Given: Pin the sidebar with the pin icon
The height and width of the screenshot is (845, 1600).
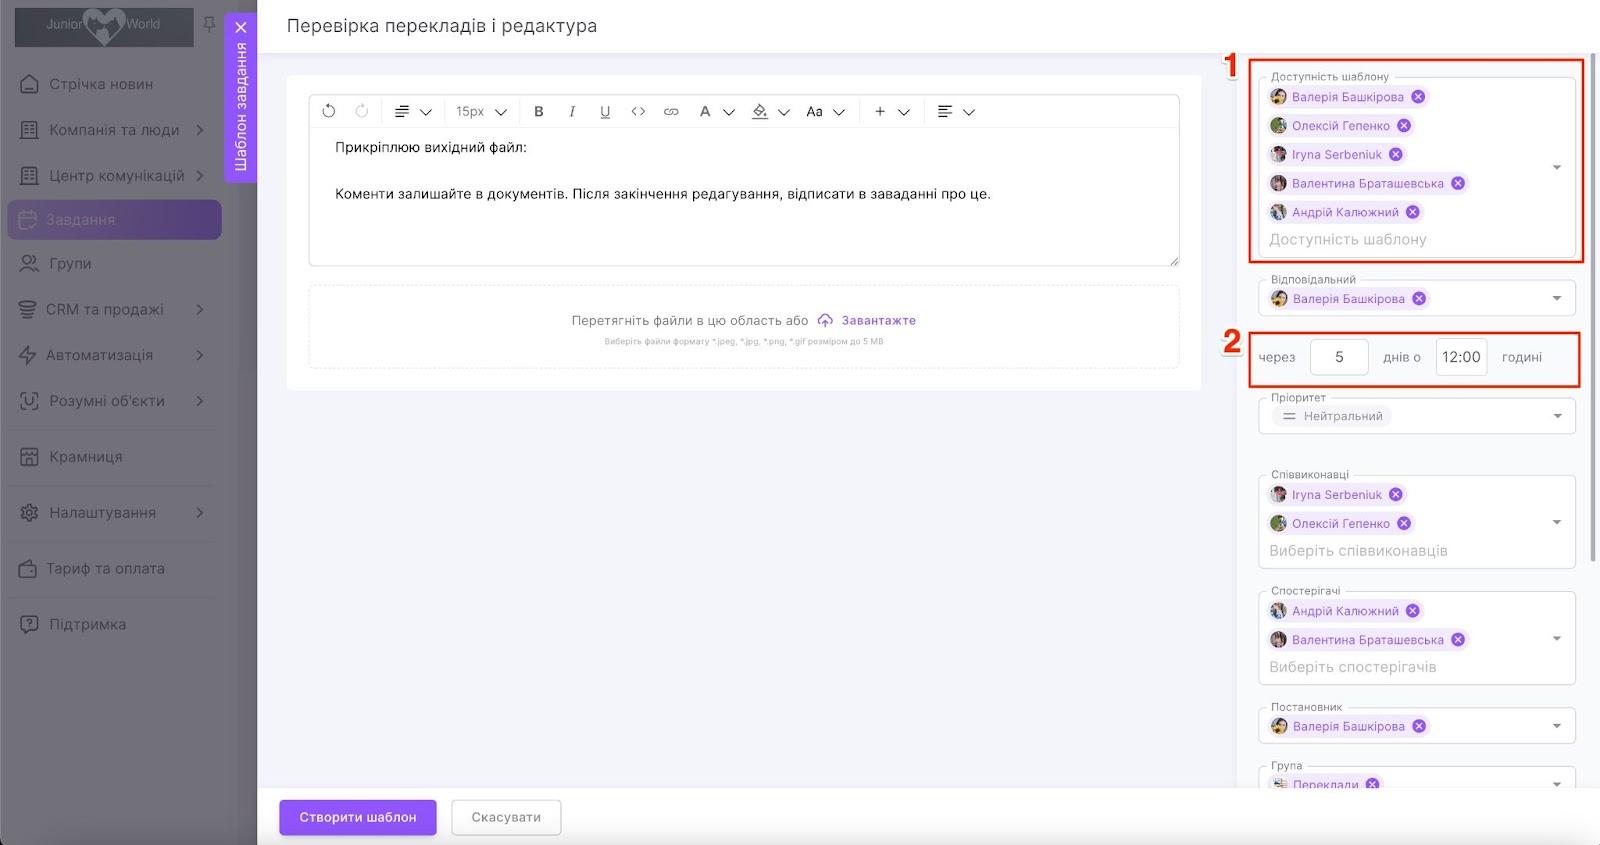Looking at the screenshot, I should [x=209, y=24].
